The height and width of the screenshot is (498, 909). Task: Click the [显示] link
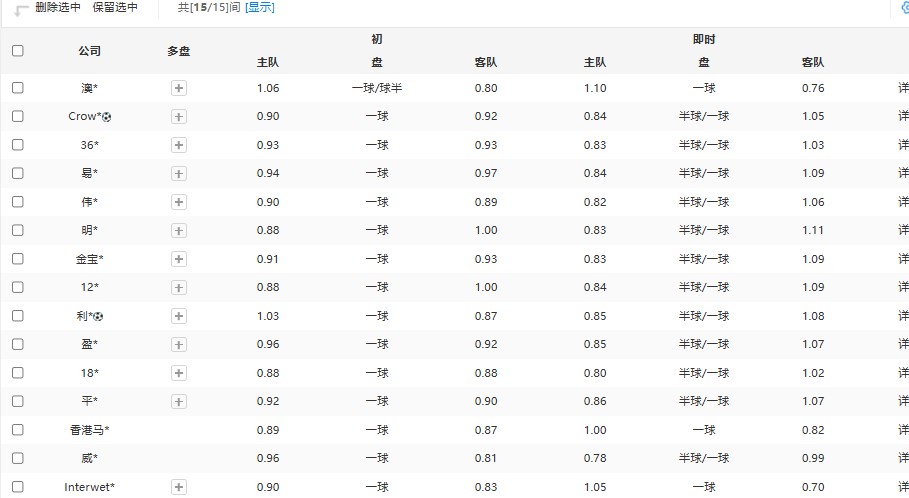[x=259, y=8]
